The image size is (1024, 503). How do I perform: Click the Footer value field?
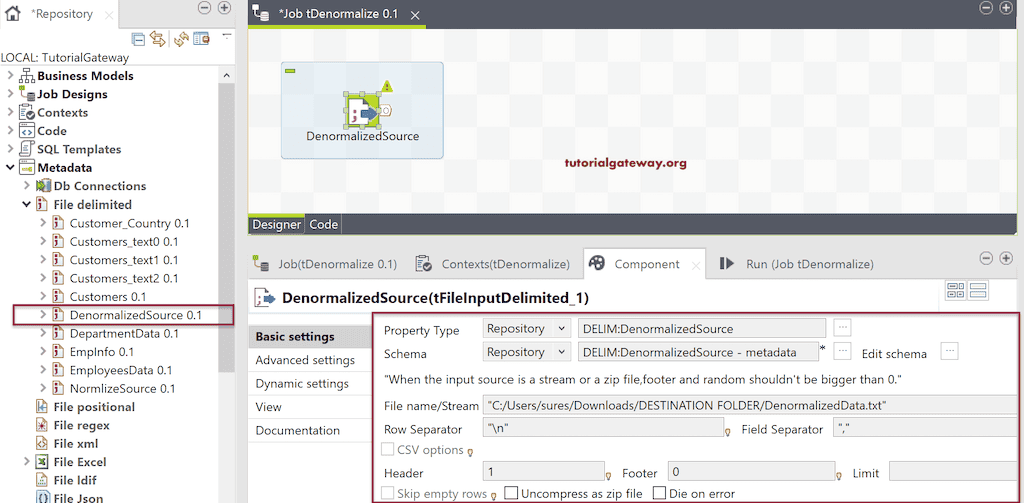click(751, 472)
